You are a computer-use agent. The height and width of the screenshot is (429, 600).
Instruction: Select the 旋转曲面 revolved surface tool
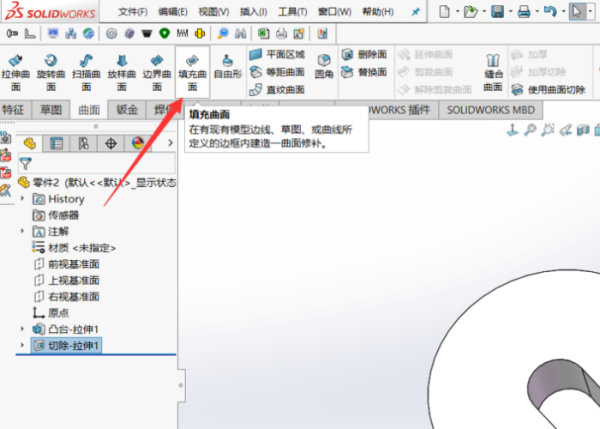click(51, 72)
